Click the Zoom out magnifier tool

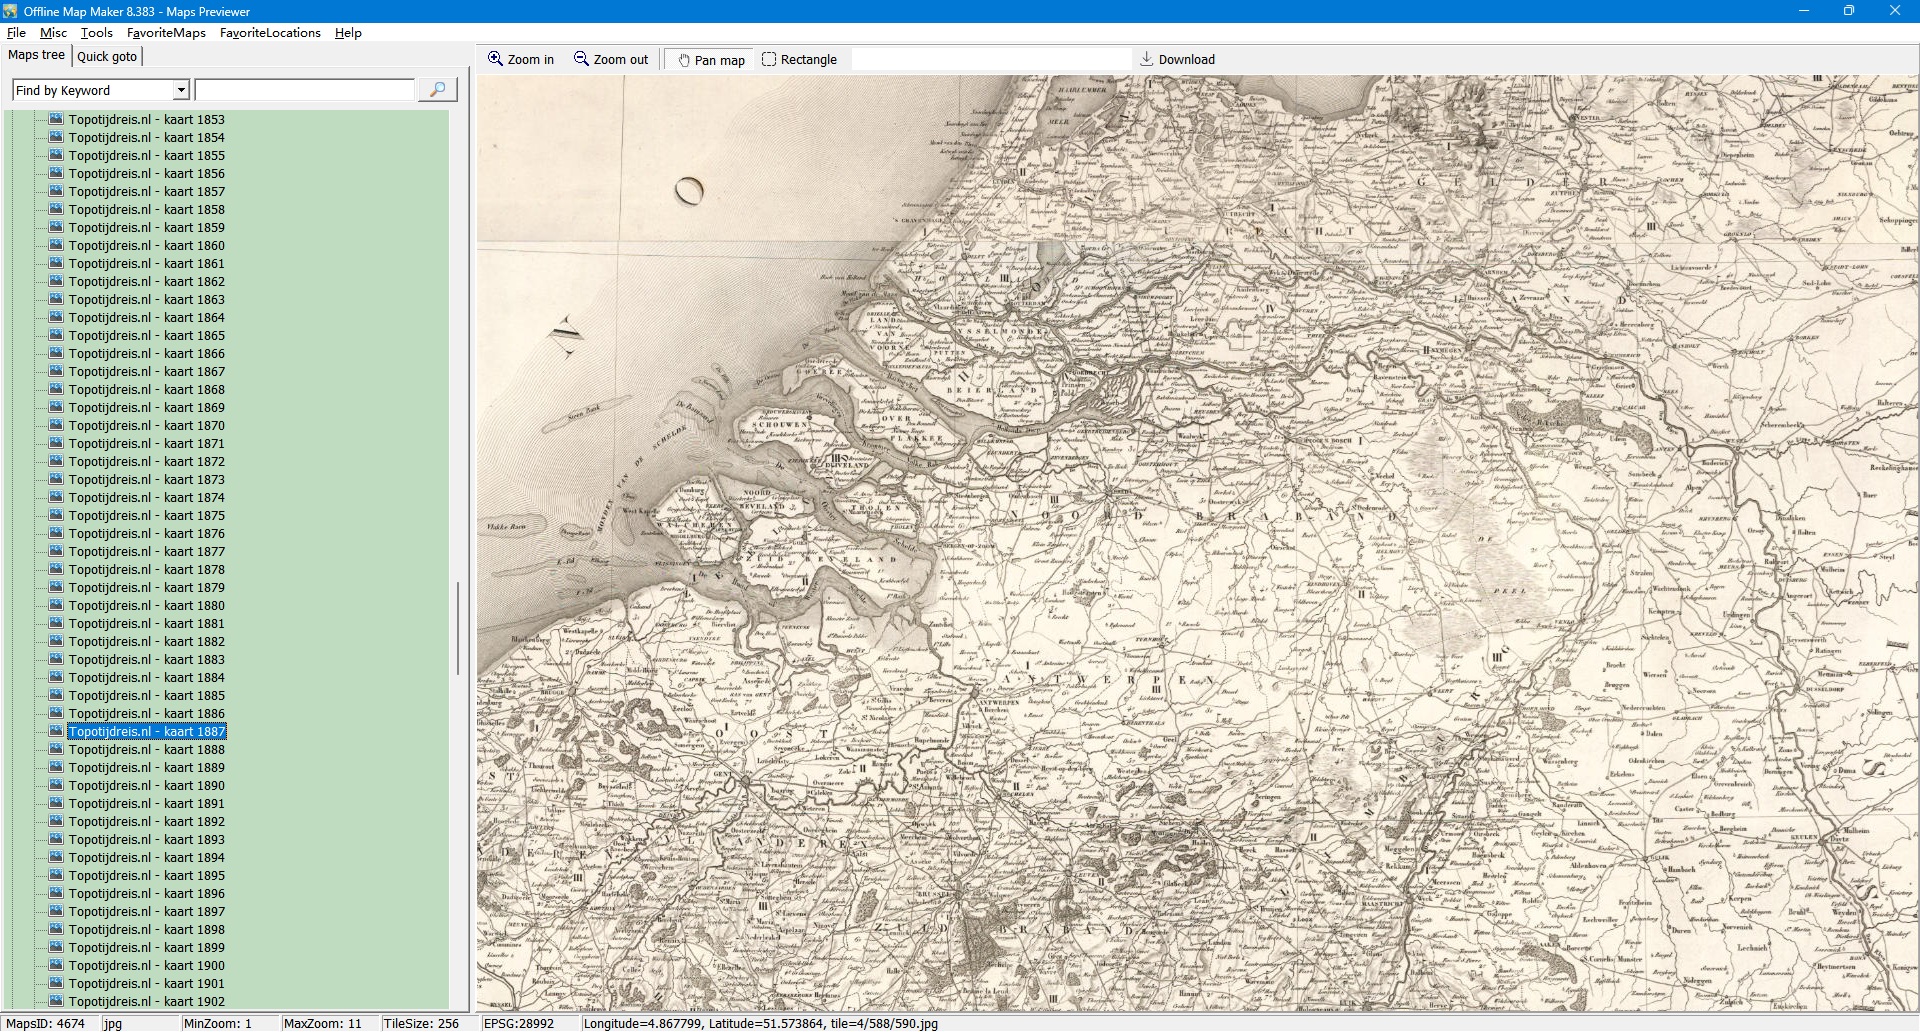(611, 60)
